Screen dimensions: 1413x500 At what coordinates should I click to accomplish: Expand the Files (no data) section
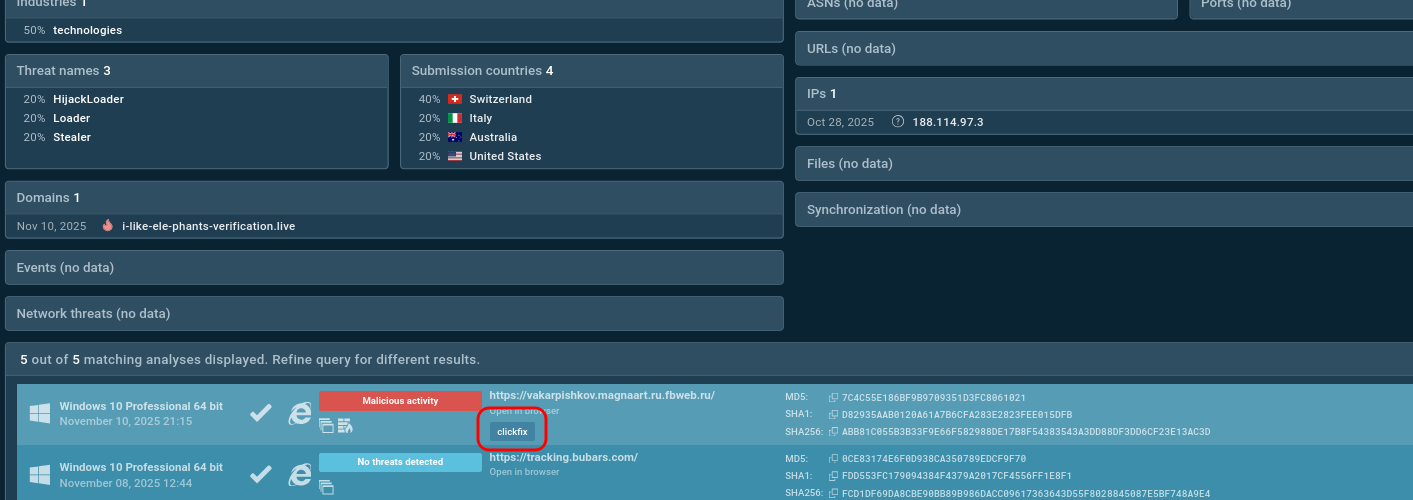[1104, 163]
